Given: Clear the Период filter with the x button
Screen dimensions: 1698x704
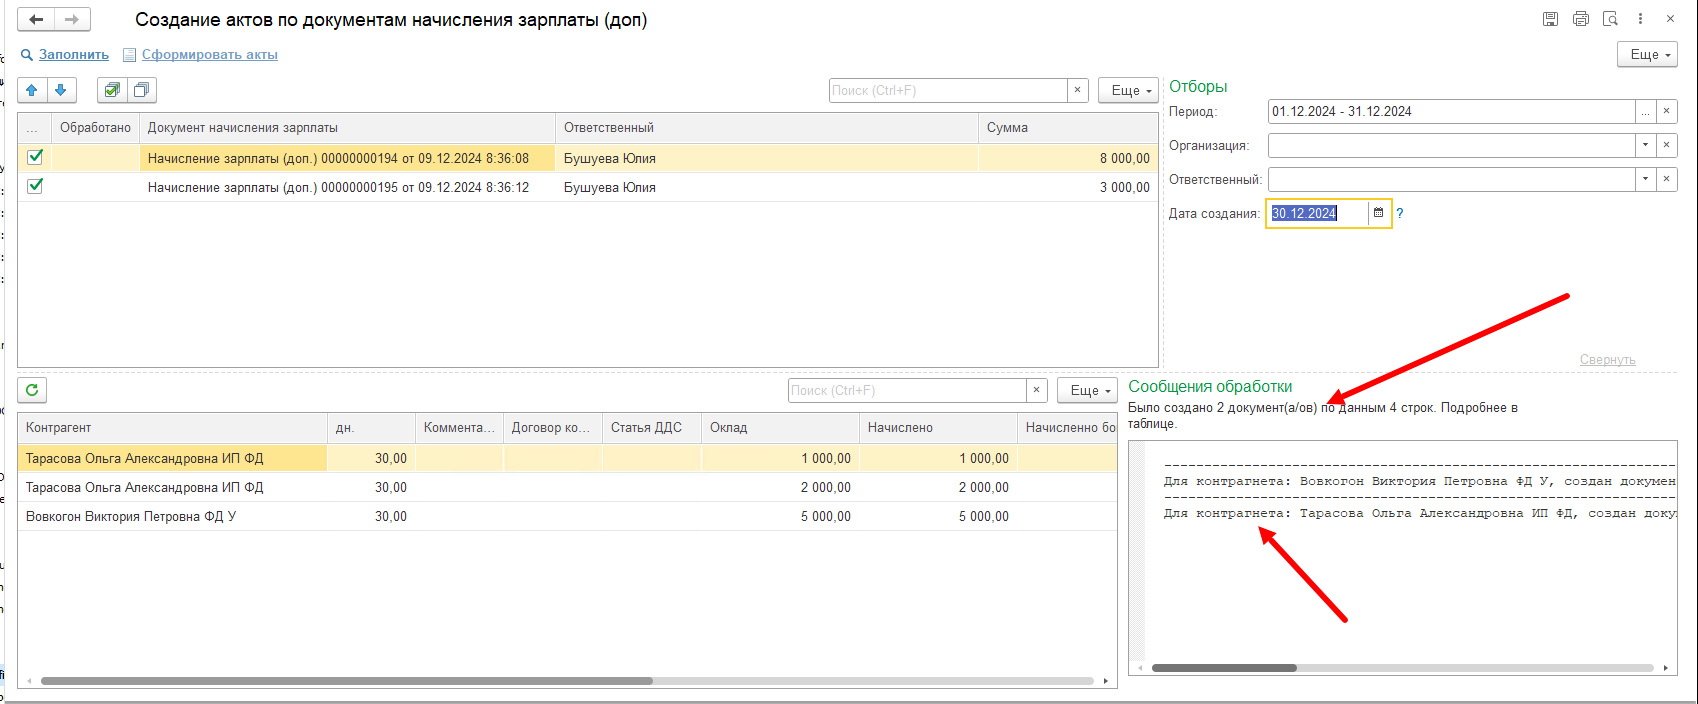Looking at the screenshot, I should point(1666,111).
